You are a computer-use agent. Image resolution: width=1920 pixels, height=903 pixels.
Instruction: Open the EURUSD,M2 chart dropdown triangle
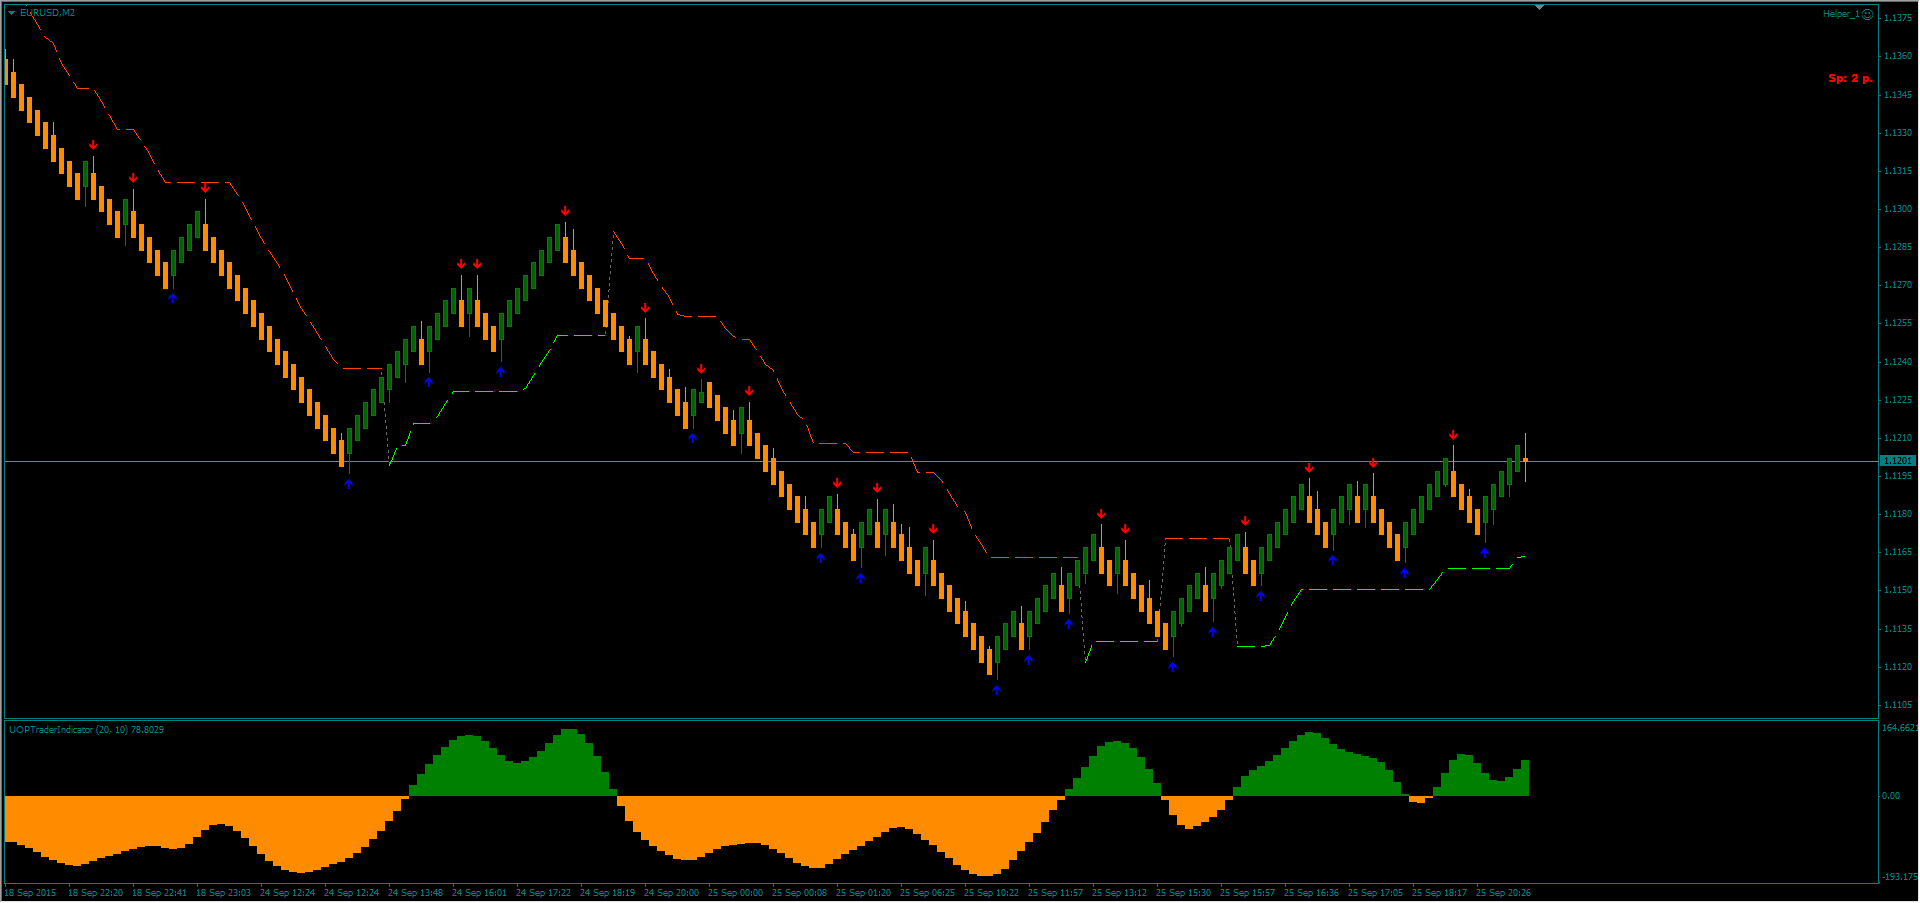[12, 13]
